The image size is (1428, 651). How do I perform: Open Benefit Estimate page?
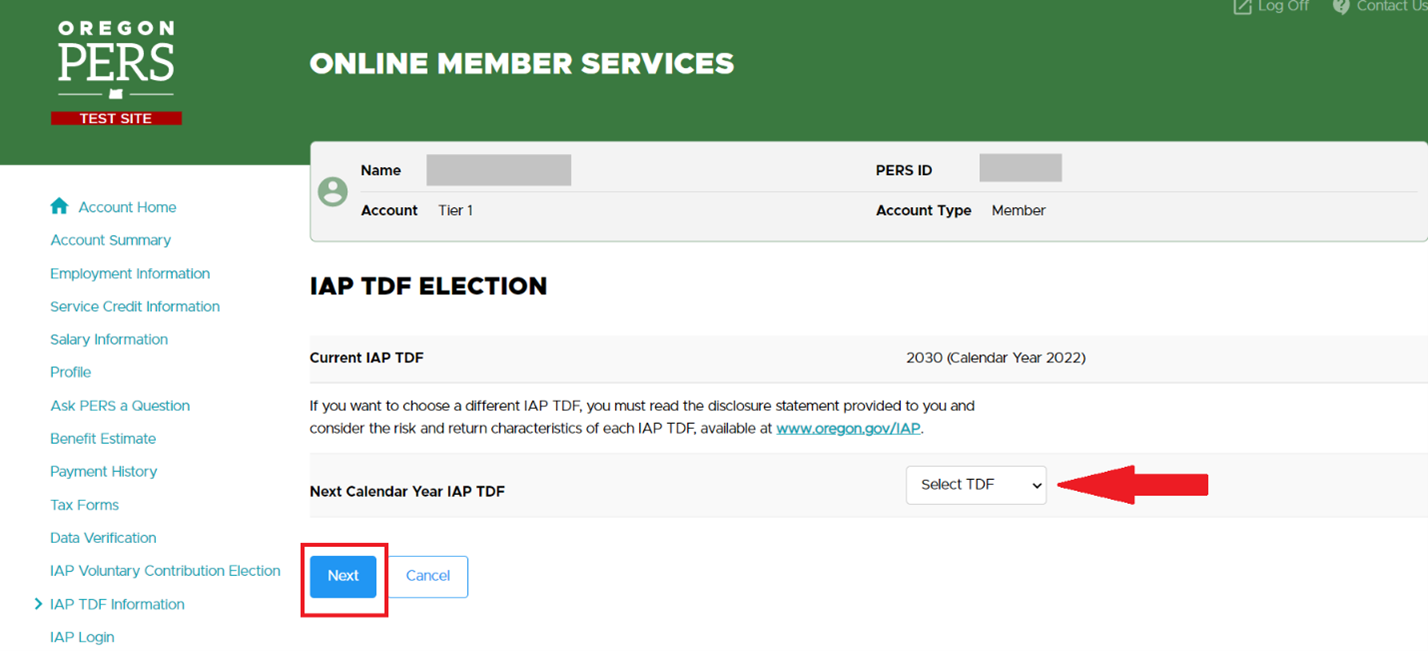coord(103,438)
